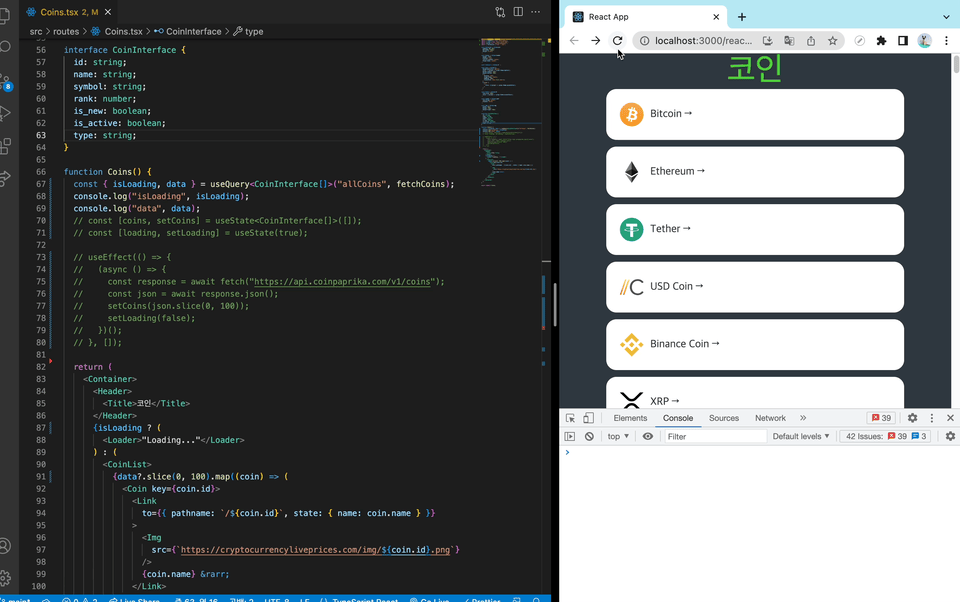
Task: Close the React App browser tab
Action: 716,17
